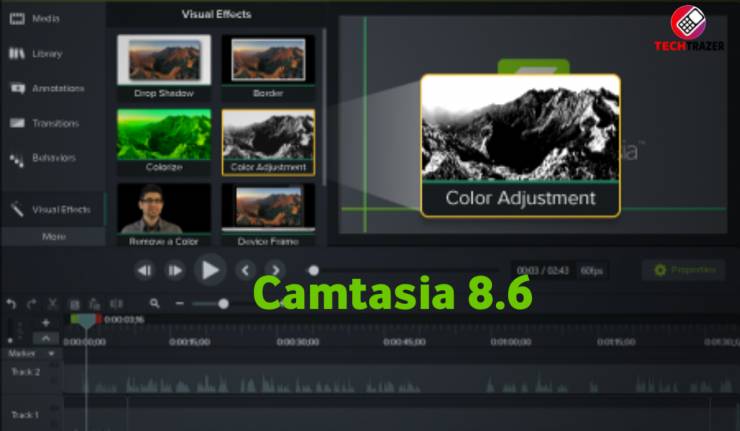Click the Media filmstrip icon
The image size is (740, 431).
(17, 19)
